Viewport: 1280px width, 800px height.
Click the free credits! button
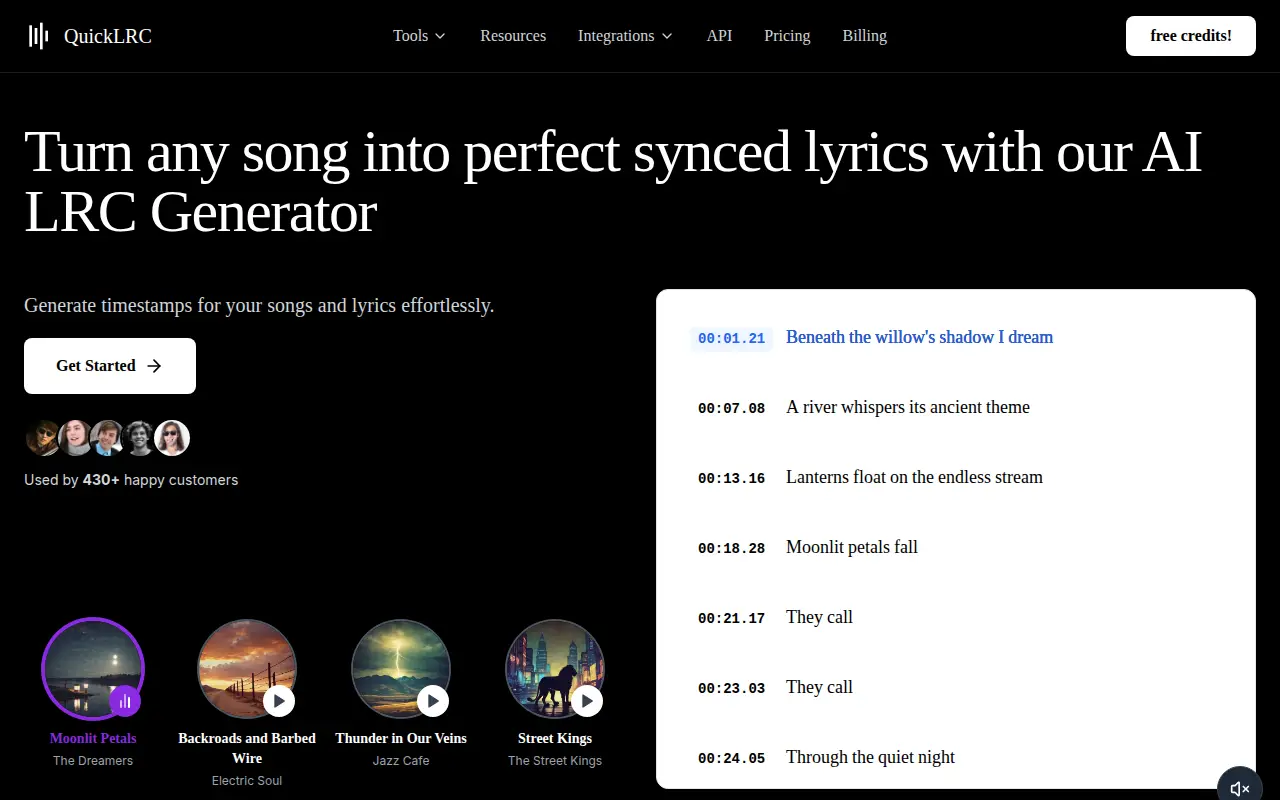(1191, 36)
